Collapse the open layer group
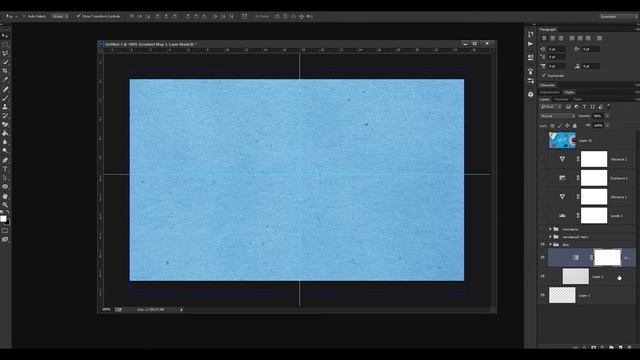 pyautogui.click(x=550, y=244)
